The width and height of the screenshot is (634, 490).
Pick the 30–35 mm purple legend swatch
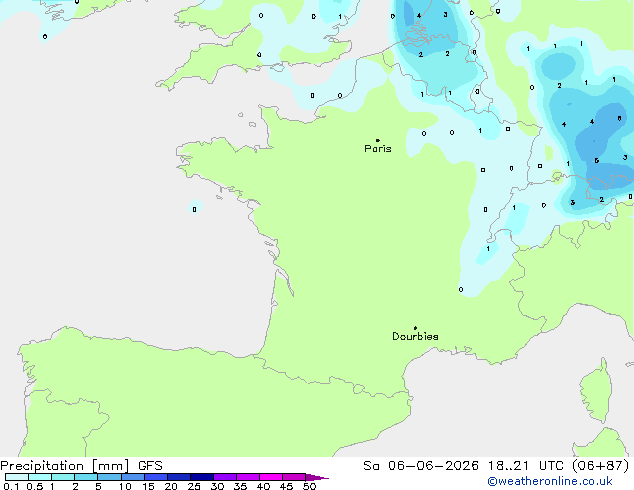pos(225,477)
